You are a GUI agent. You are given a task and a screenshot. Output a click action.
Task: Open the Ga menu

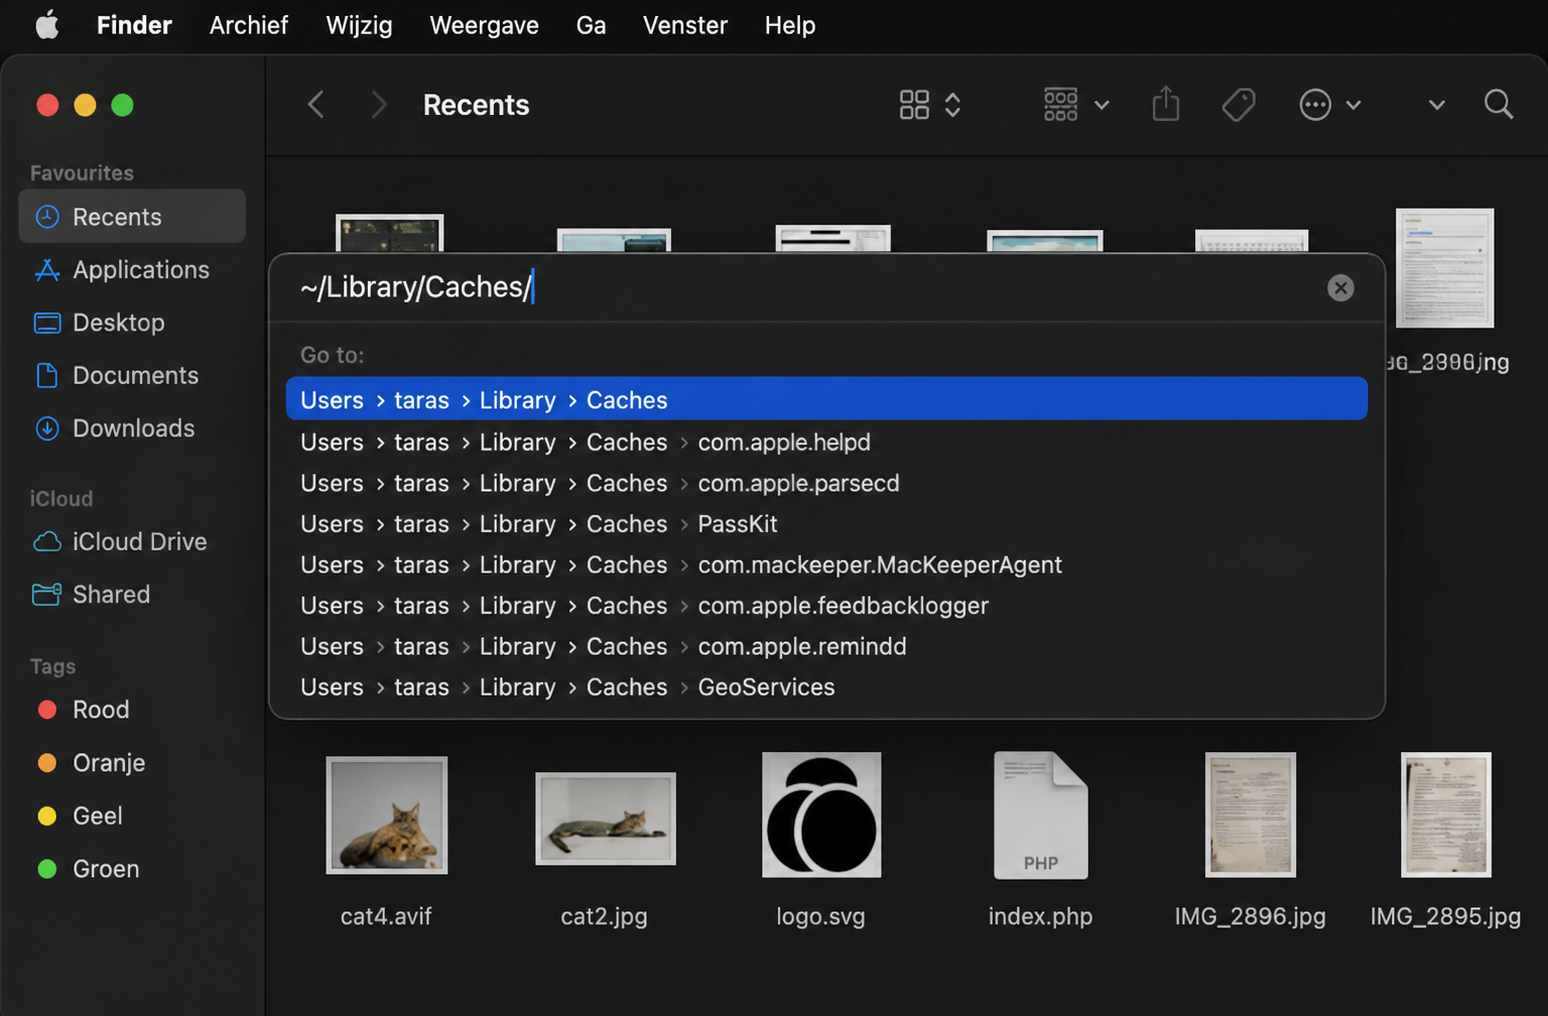point(591,25)
